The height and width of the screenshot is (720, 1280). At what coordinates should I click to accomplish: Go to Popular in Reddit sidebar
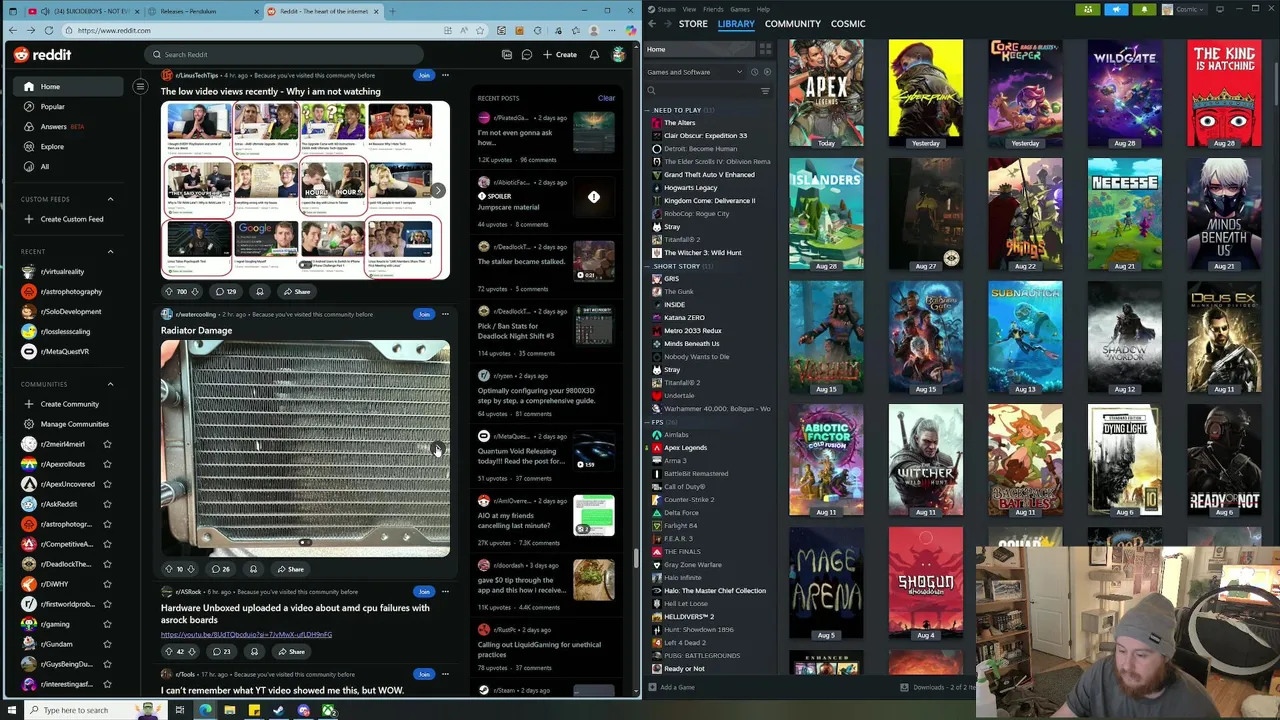52,107
